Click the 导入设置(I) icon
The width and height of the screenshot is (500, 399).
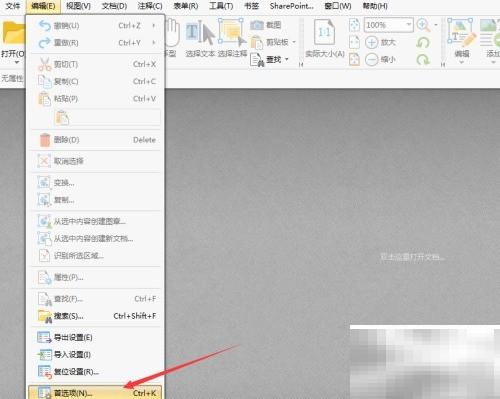click(45, 355)
